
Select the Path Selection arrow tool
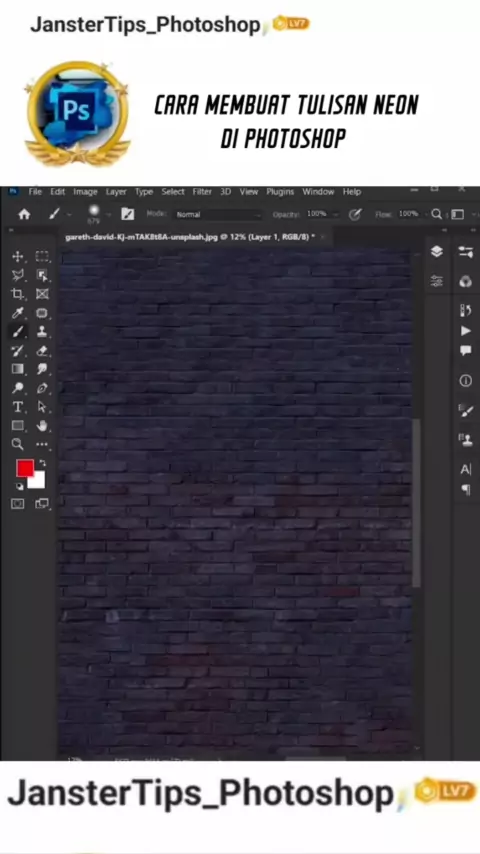point(42,407)
